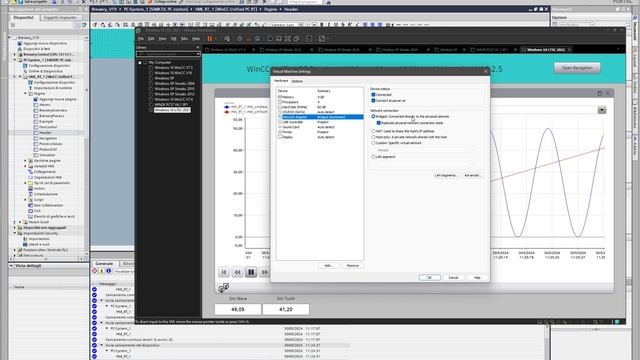Image resolution: width=640 pixels, height=360 pixels.
Task: Select the Bridged network connection radio button
Action: [373, 117]
